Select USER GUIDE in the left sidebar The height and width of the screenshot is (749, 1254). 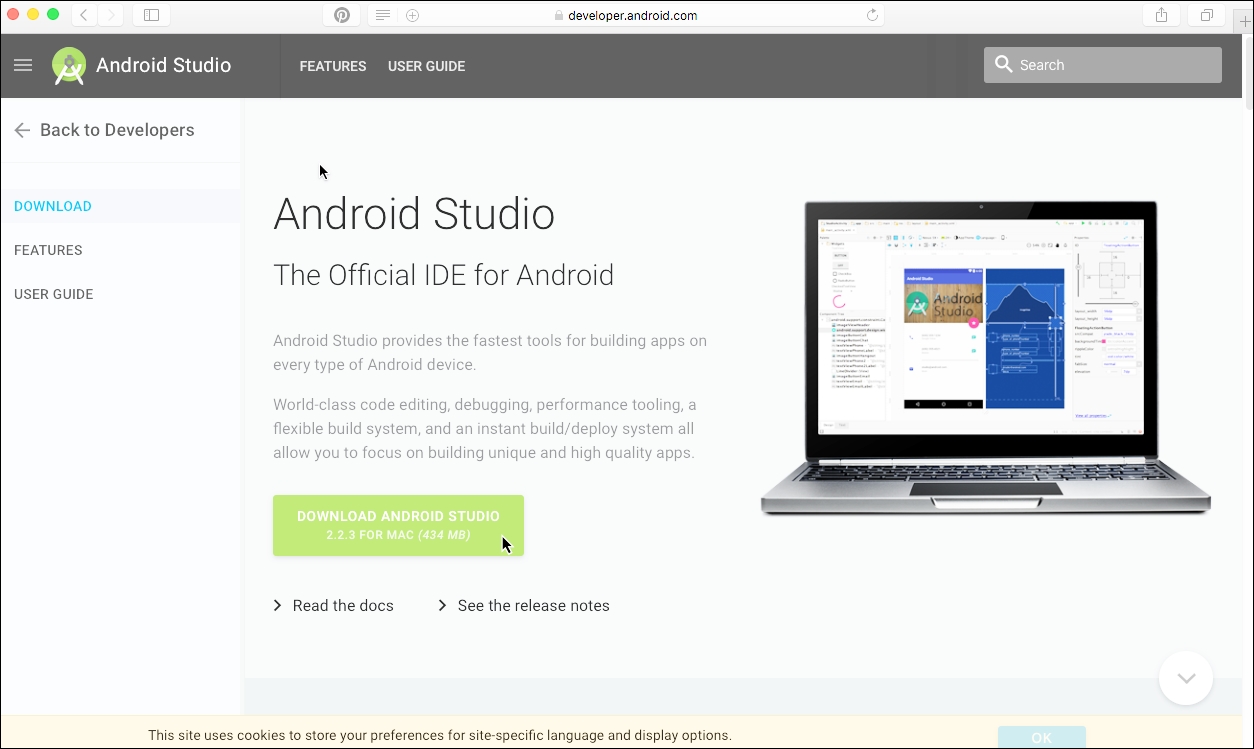tap(54, 294)
